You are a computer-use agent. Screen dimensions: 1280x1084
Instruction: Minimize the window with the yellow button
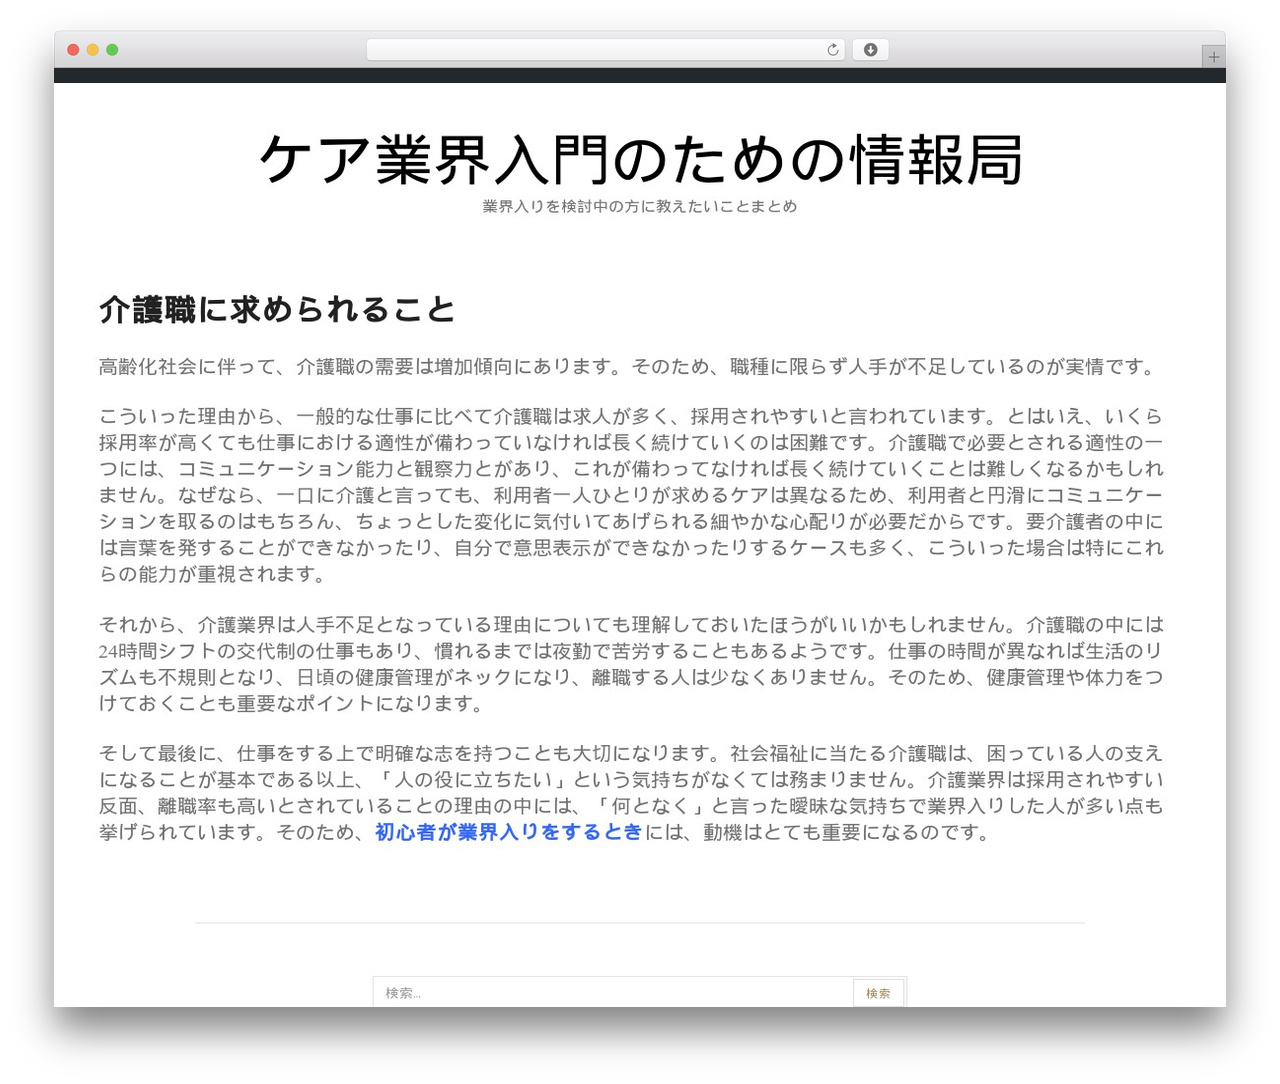pyautogui.click(x=93, y=50)
